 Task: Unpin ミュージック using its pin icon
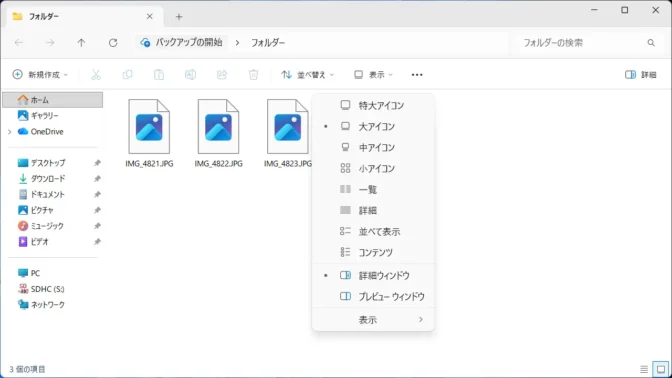[x=97, y=226]
